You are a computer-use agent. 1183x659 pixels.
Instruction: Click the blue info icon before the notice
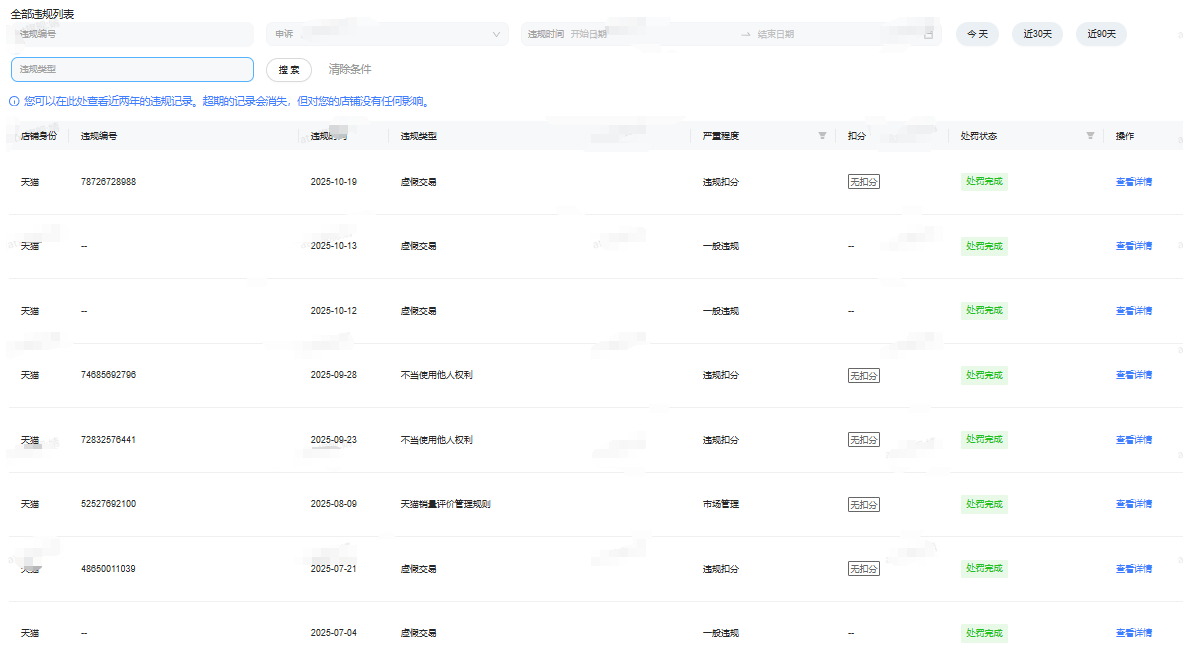[x=14, y=101]
